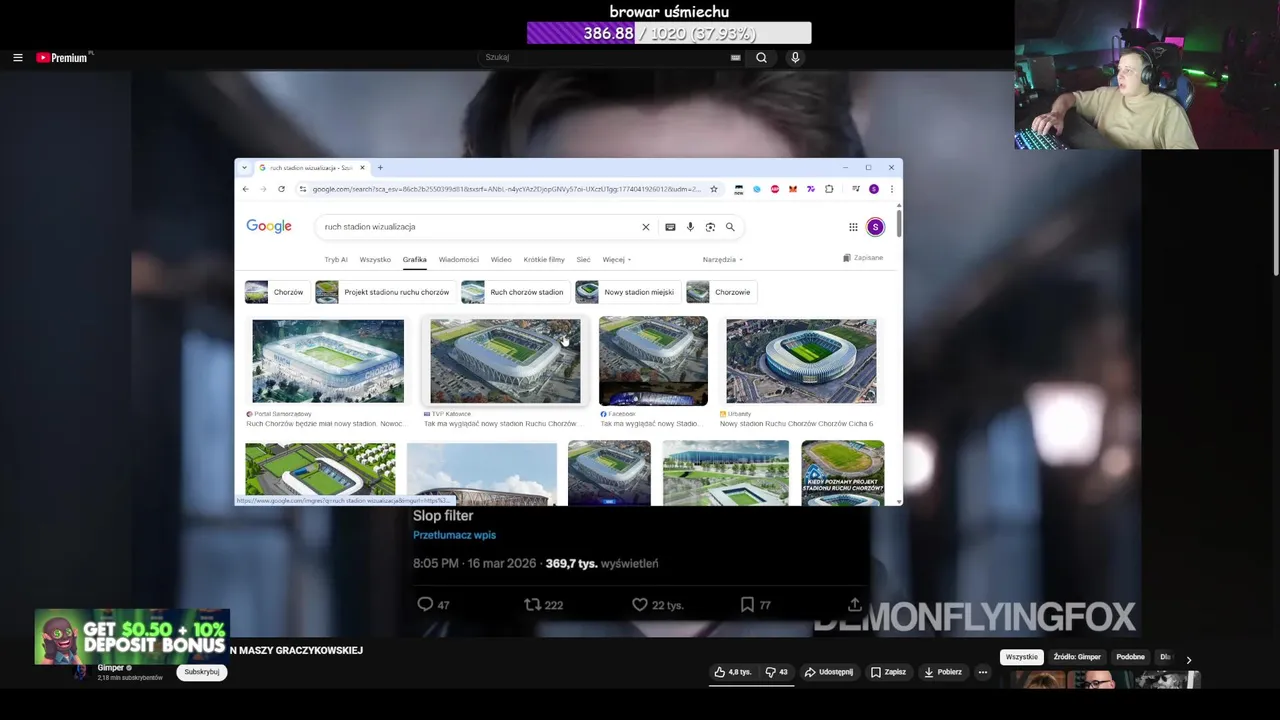Image resolution: width=1280 pixels, height=720 pixels.
Task: Dislike the video showing 43
Action: pos(777,672)
